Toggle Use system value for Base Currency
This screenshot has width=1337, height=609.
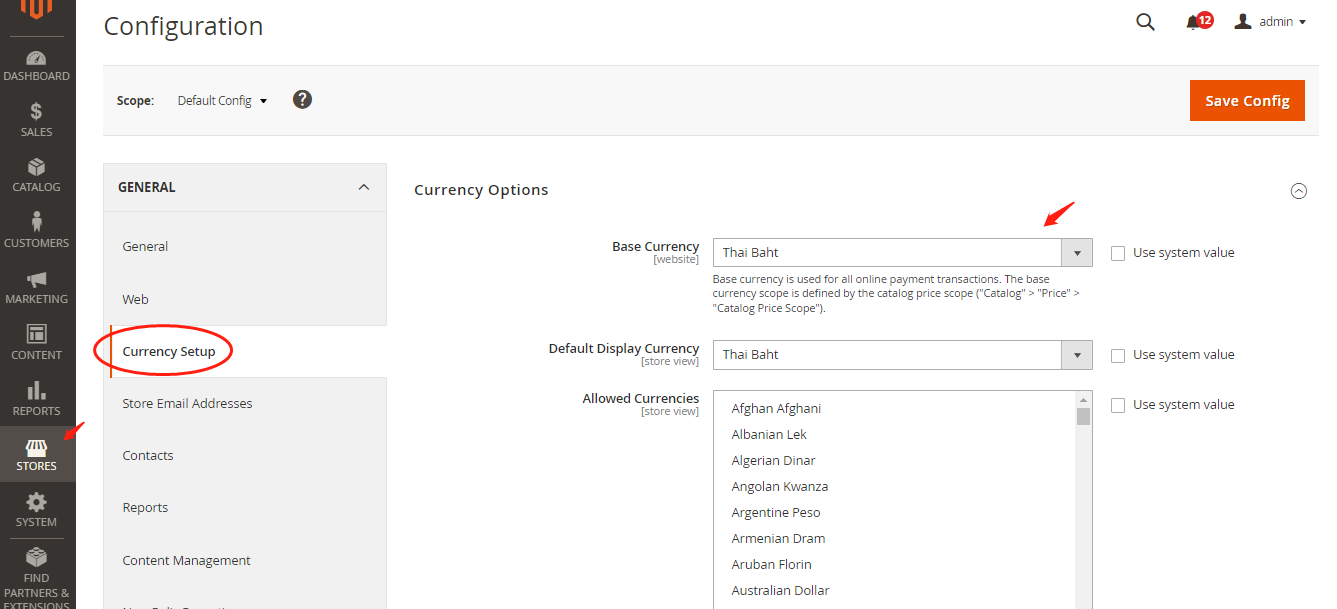point(1118,253)
